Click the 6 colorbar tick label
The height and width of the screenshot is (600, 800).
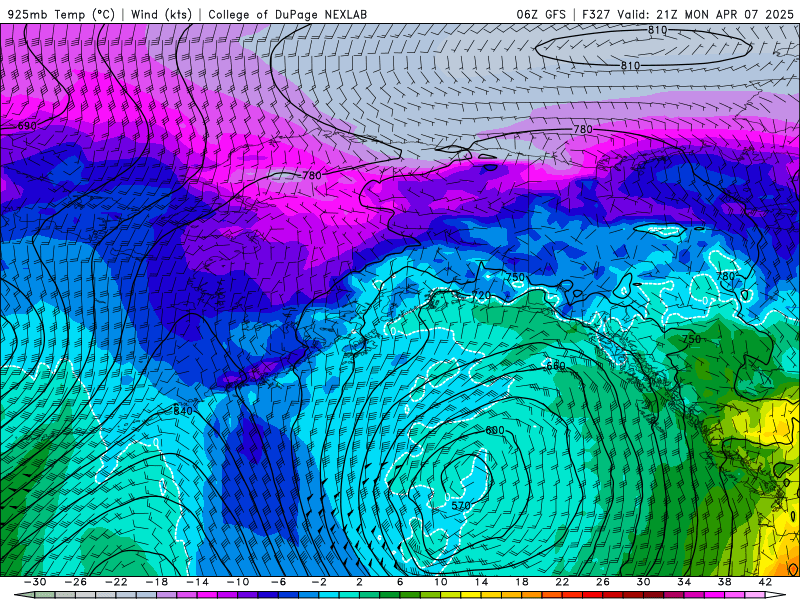[400, 582]
